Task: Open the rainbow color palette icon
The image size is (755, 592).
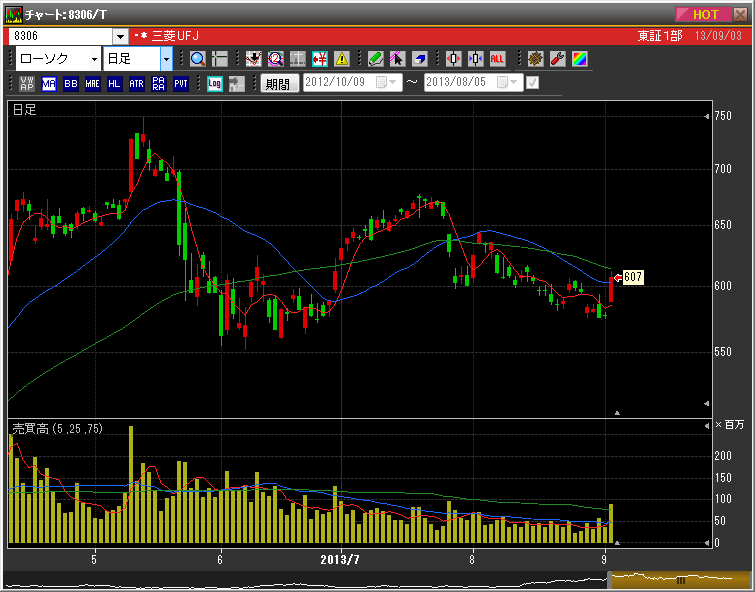Action: click(x=579, y=59)
